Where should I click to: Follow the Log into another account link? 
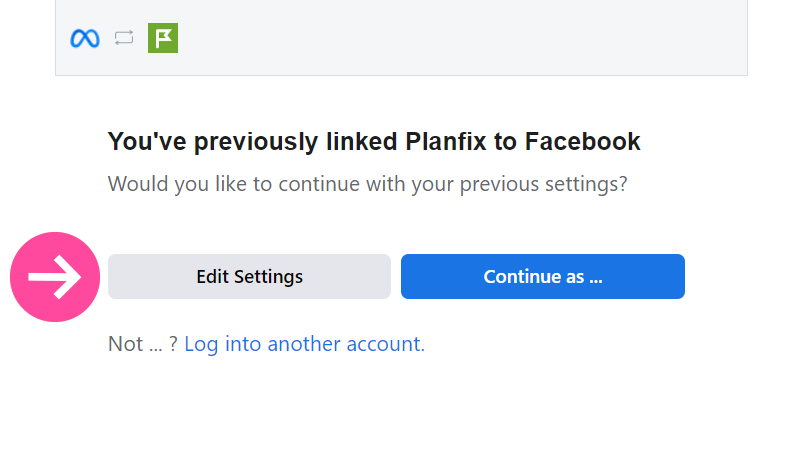(305, 344)
